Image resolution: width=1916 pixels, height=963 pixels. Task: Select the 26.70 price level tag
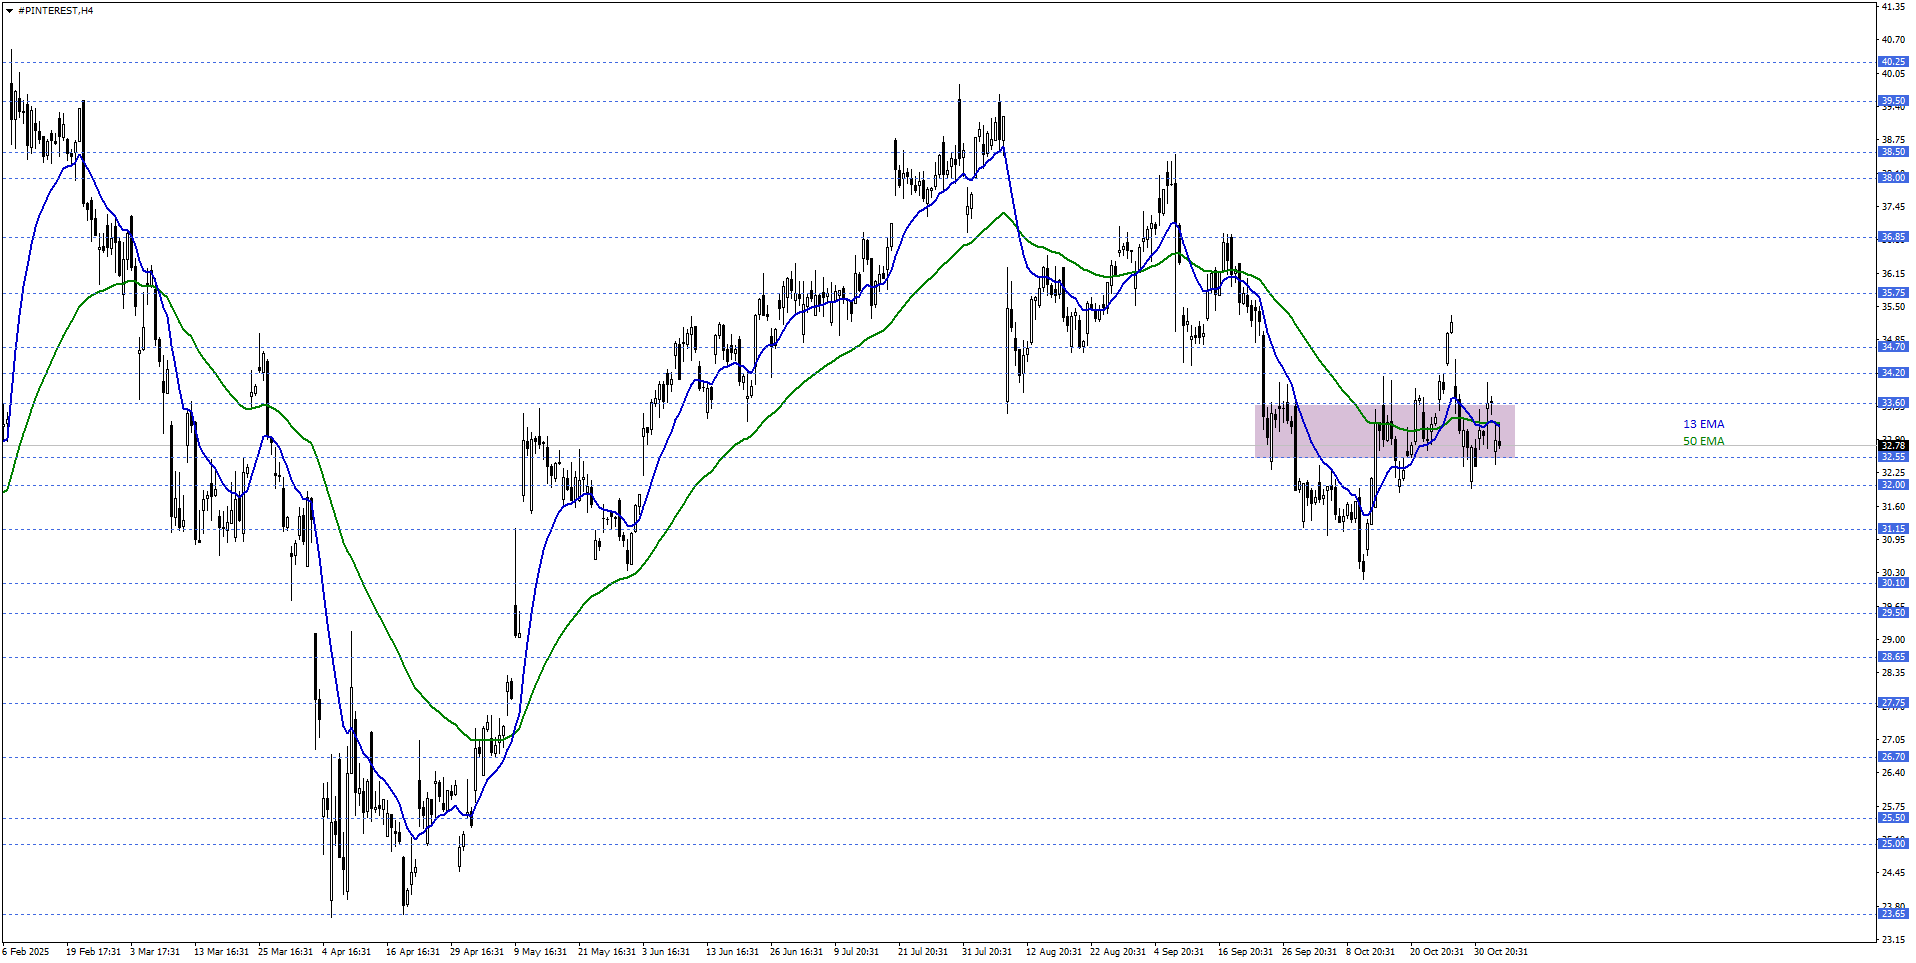click(x=1893, y=757)
